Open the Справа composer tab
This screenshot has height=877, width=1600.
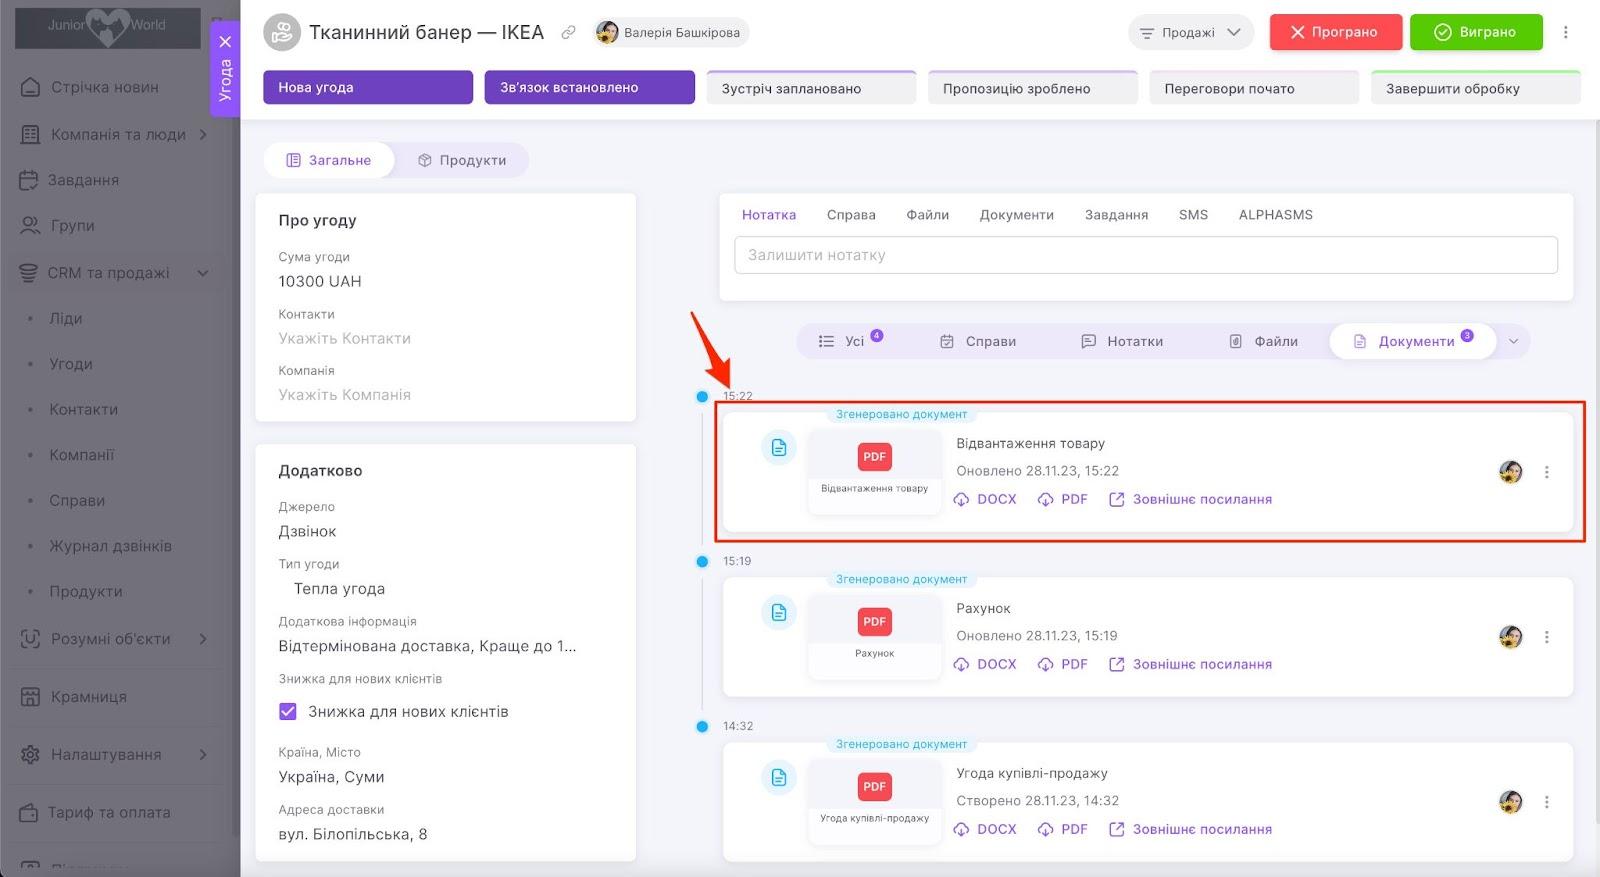pyautogui.click(x=851, y=215)
